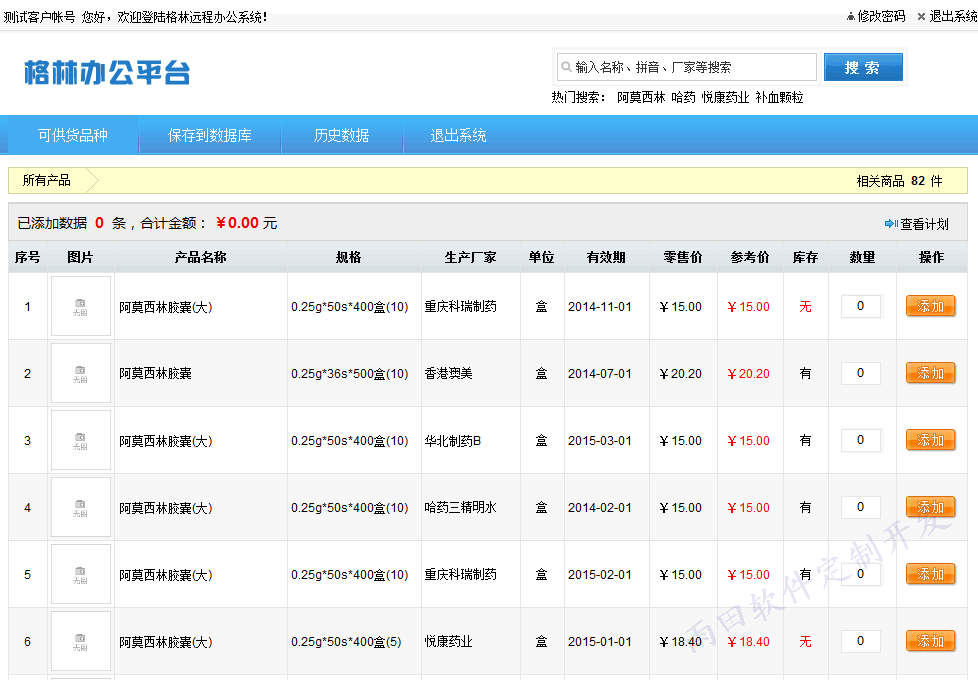Click spec 0.25g*36s*500盒(10)

[x=349, y=374]
